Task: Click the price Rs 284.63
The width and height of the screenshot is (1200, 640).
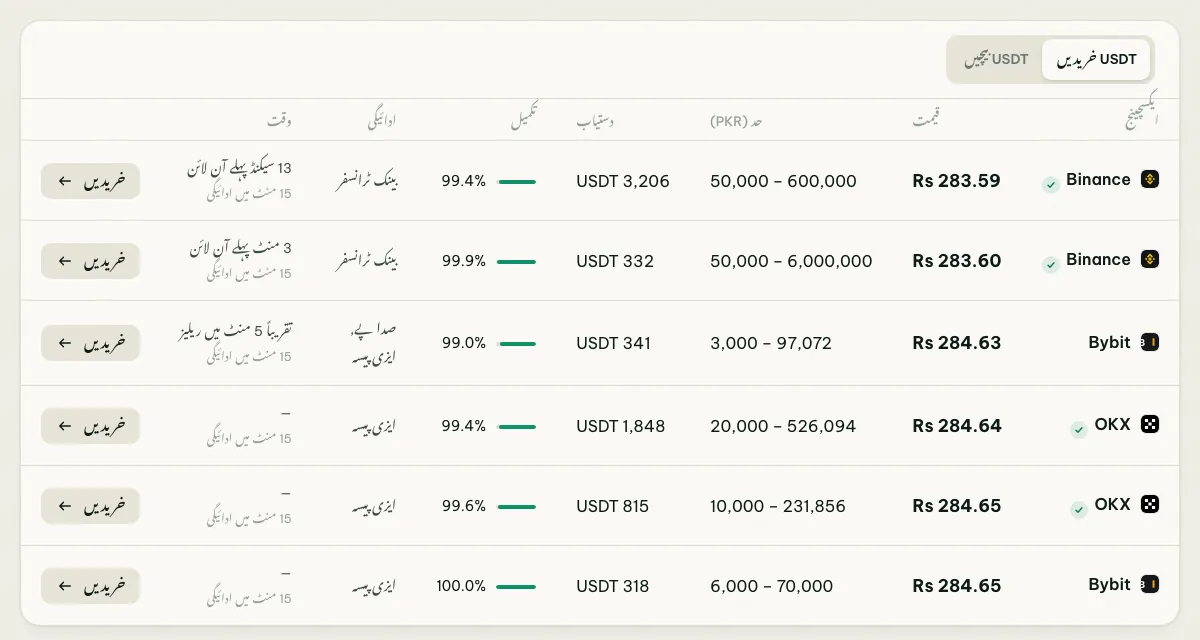Action: pyautogui.click(x=956, y=343)
